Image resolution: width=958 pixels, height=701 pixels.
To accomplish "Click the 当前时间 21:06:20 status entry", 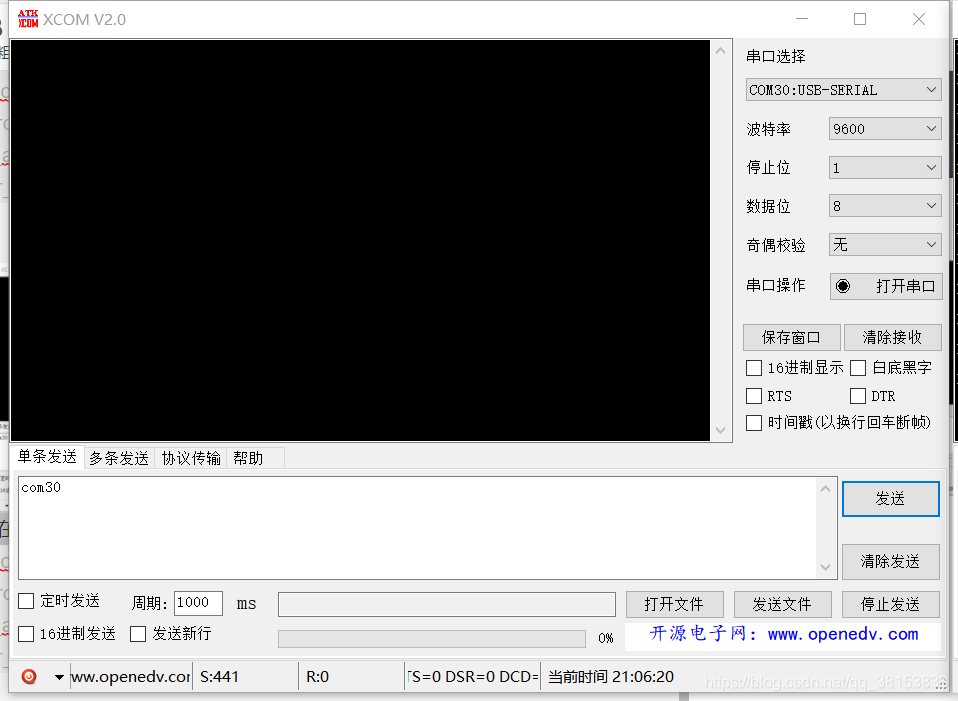I will click(x=611, y=677).
